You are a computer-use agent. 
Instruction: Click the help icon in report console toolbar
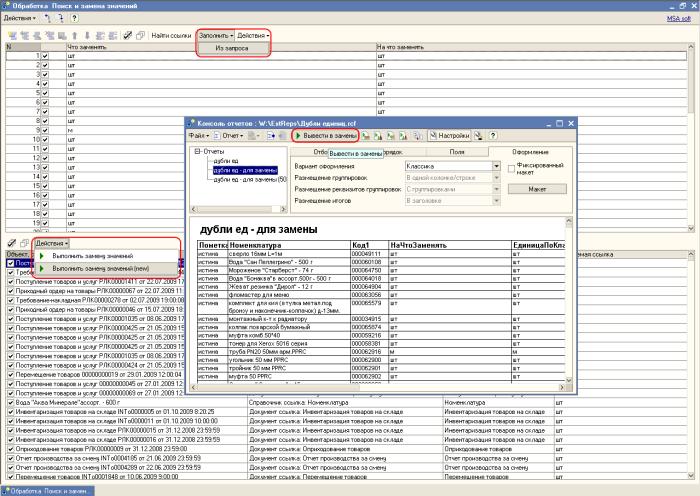coord(492,135)
